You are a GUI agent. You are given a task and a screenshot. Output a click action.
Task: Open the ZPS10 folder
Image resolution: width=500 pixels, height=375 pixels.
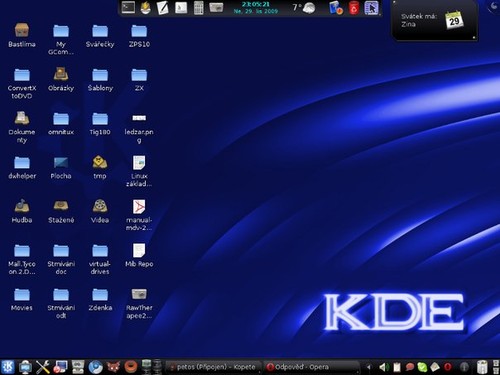tap(139, 35)
